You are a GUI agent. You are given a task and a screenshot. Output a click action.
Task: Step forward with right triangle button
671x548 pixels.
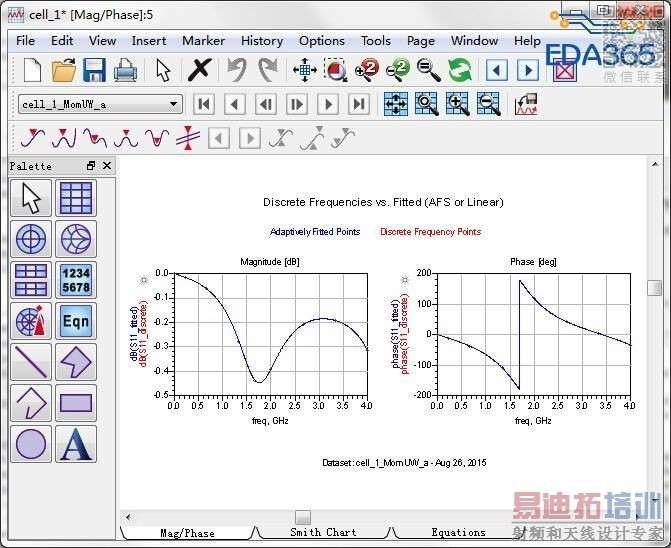pos(328,104)
